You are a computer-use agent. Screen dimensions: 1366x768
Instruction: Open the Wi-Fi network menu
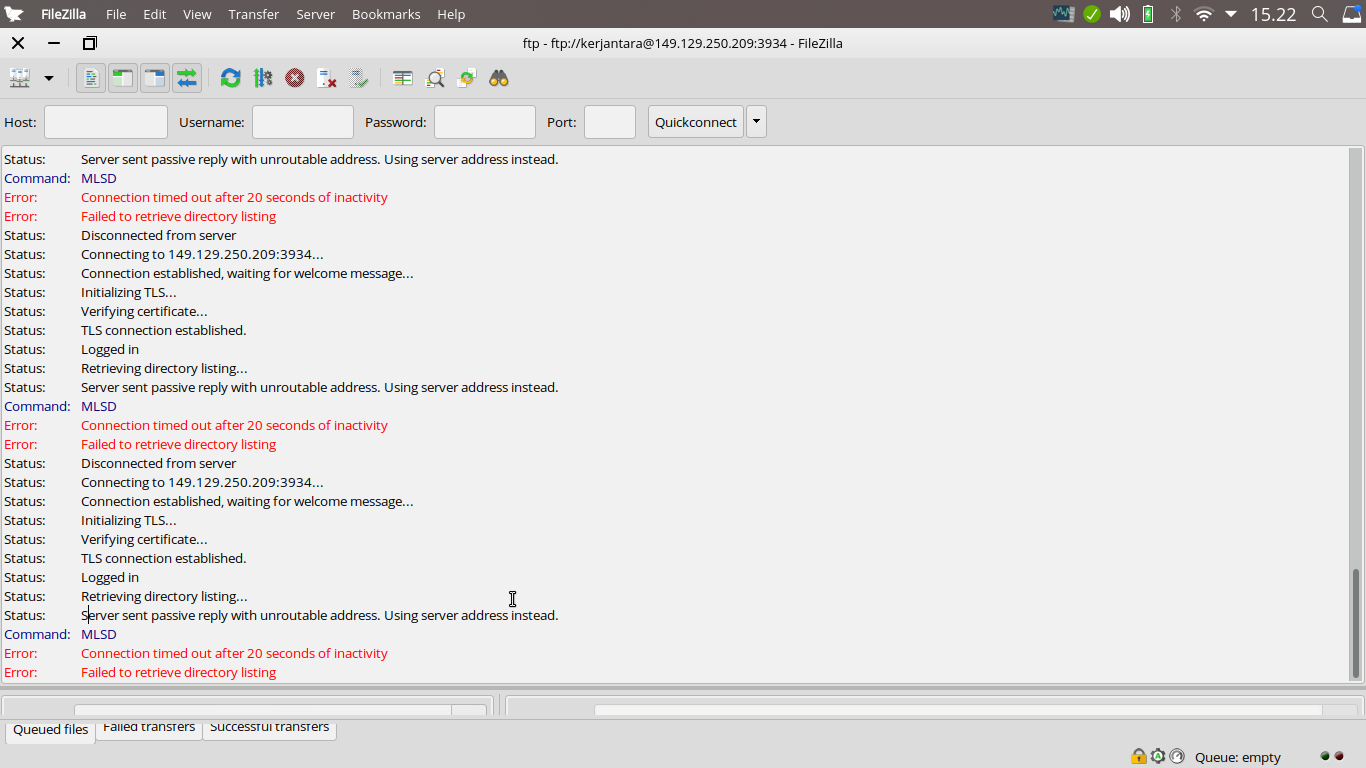[x=1204, y=14]
